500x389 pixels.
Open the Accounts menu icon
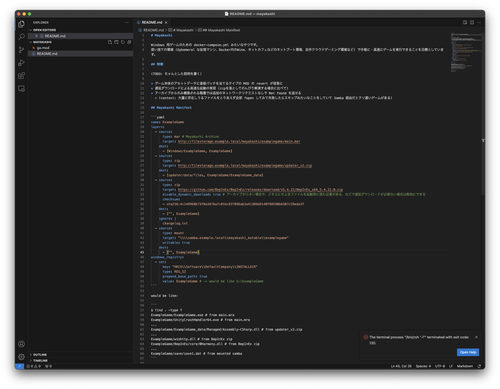tap(21, 344)
